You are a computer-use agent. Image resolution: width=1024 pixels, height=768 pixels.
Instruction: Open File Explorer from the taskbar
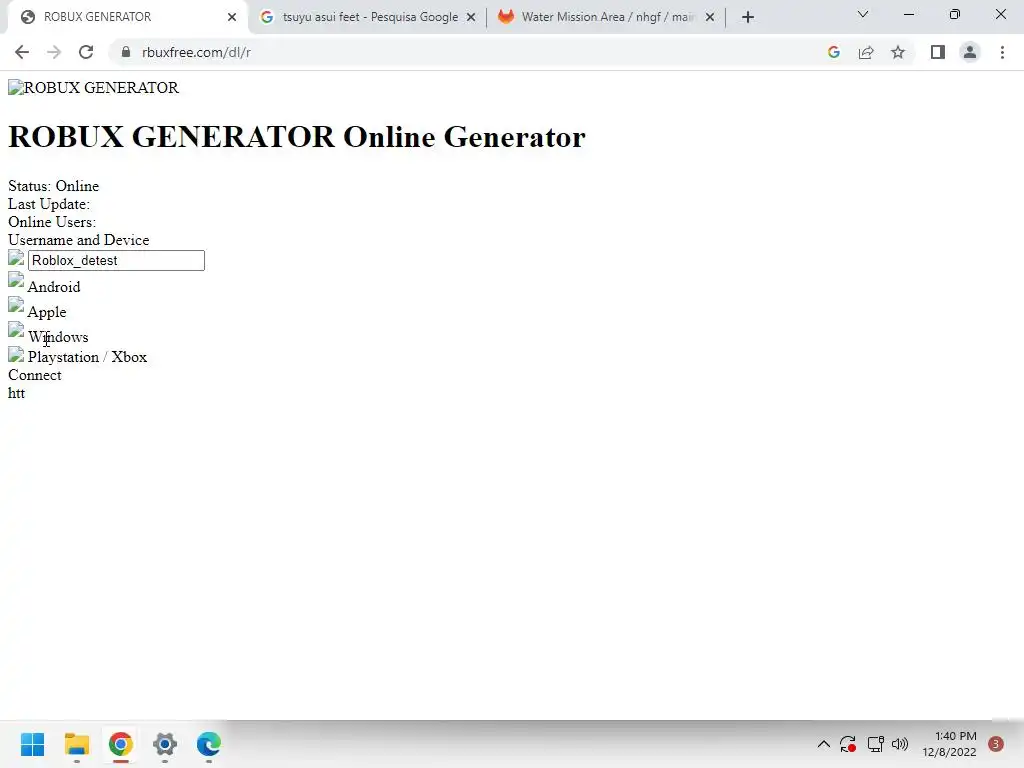[x=76, y=744]
